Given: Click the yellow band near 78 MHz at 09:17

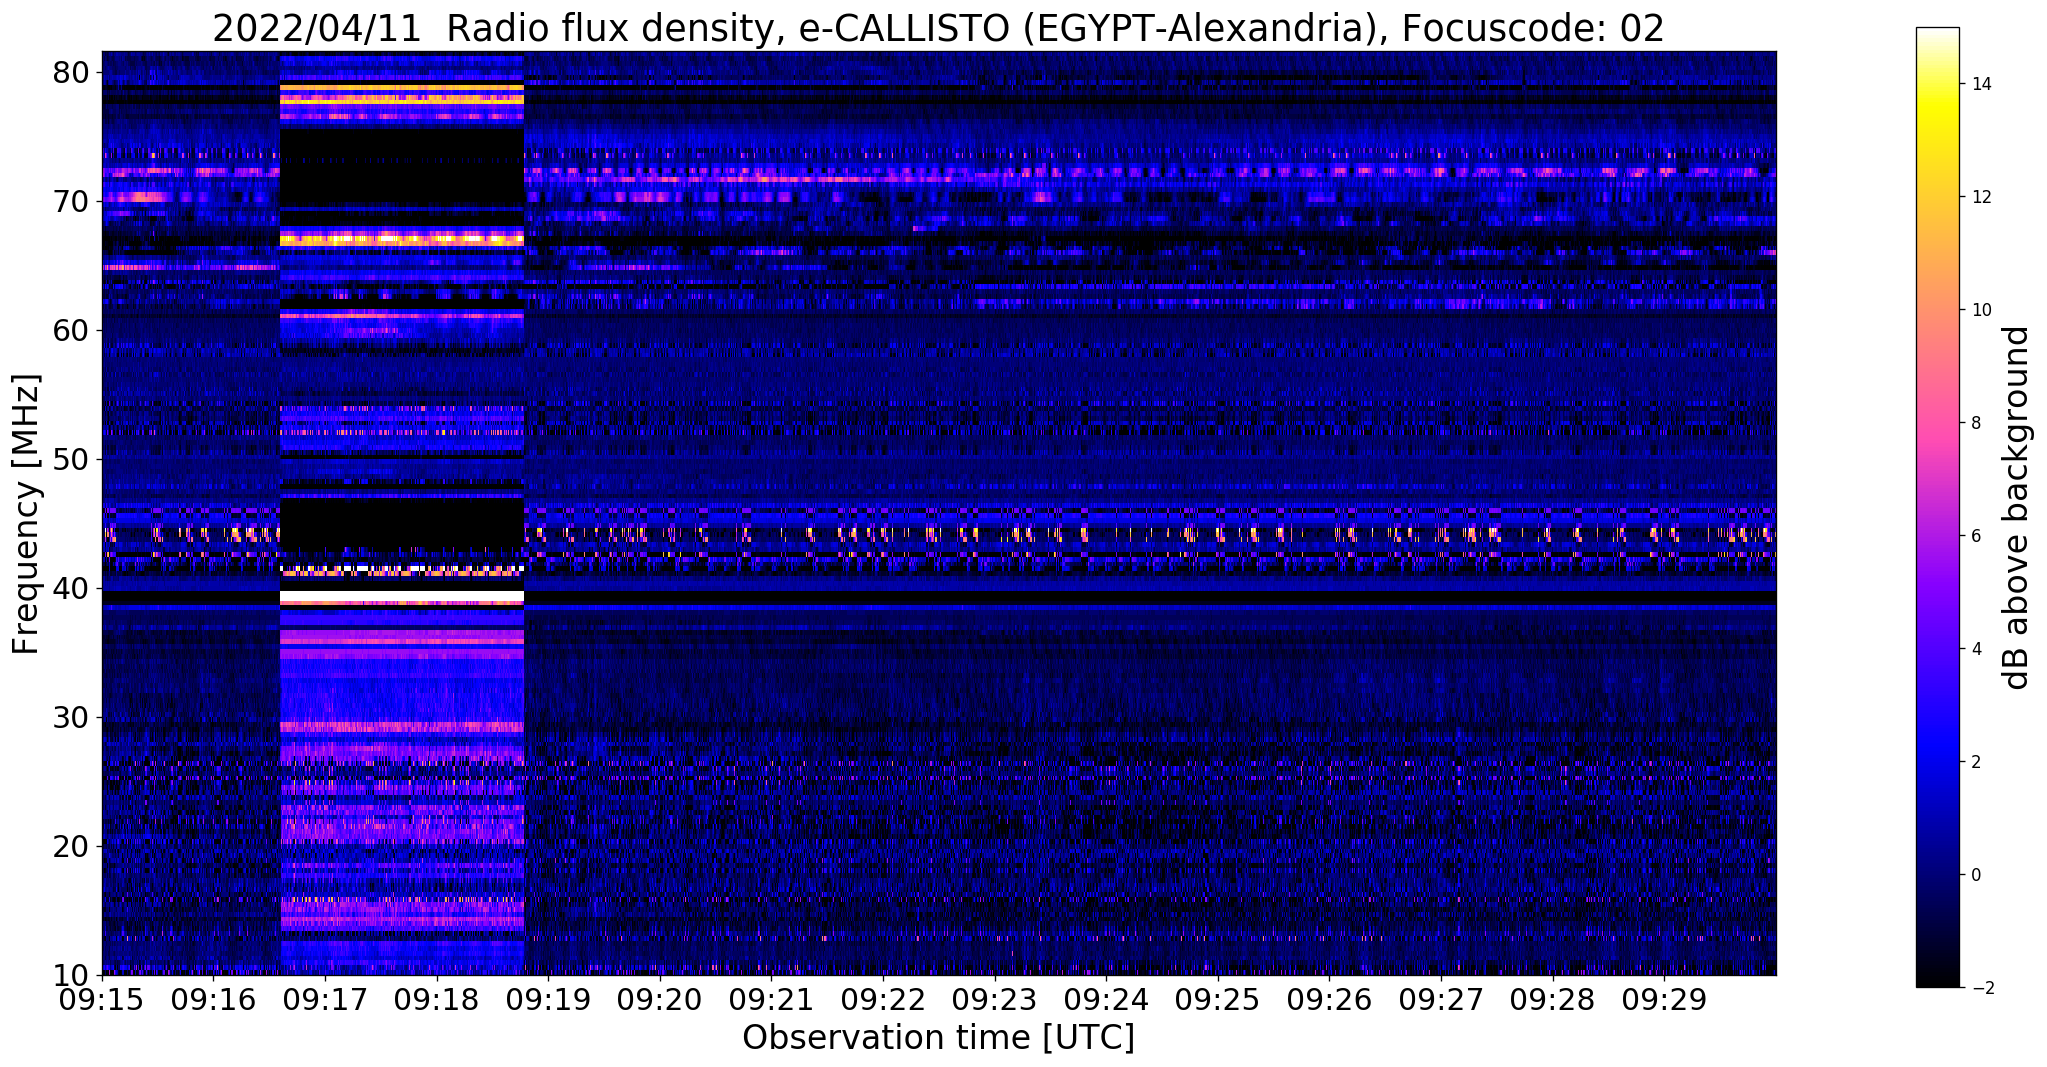Looking at the screenshot, I should coord(402,99).
